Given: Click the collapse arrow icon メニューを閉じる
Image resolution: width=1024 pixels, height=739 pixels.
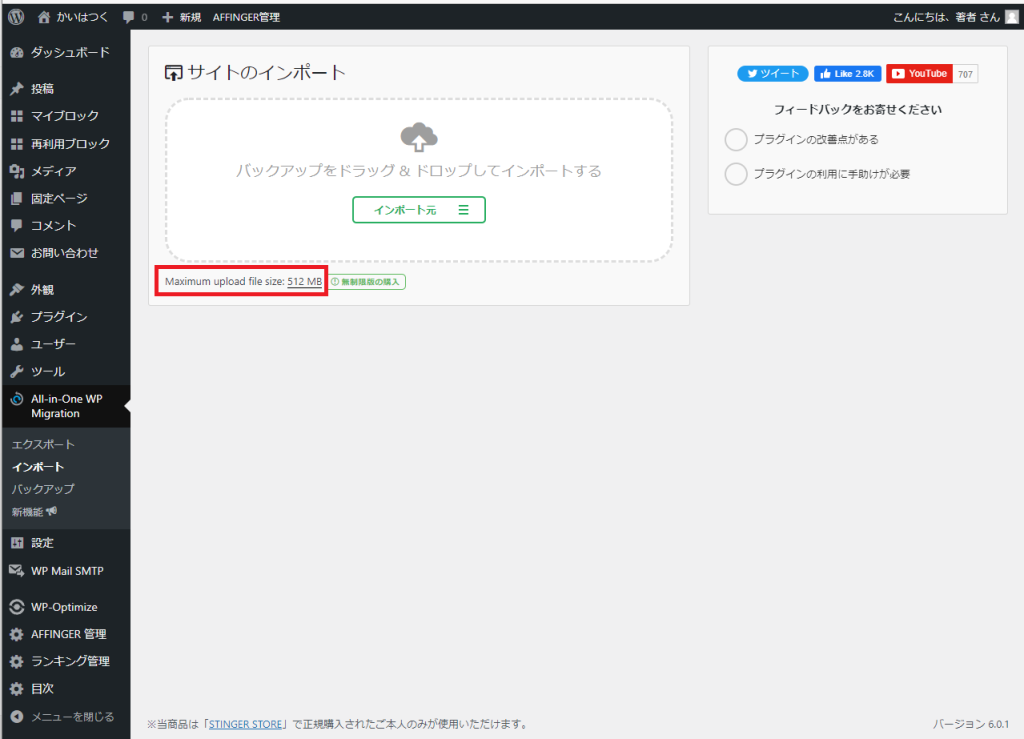Looking at the screenshot, I should 17,716.
